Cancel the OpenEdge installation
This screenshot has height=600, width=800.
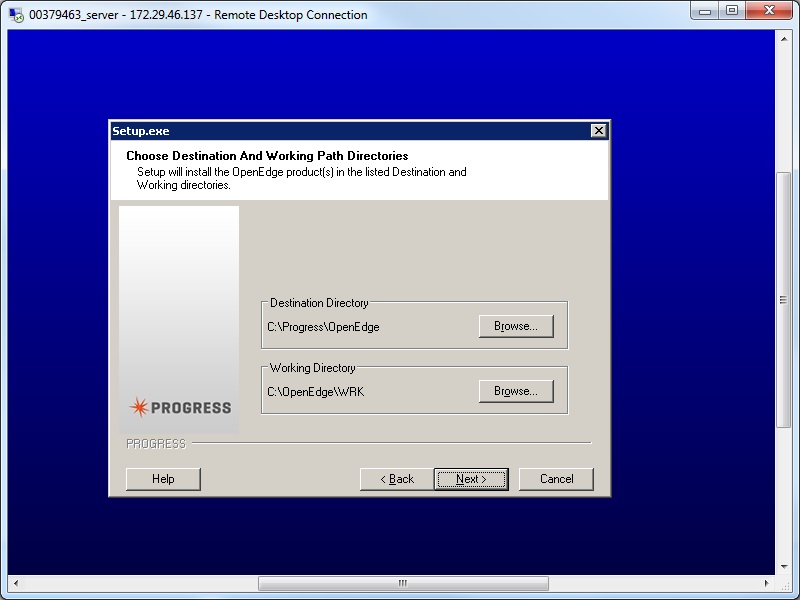tap(556, 479)
